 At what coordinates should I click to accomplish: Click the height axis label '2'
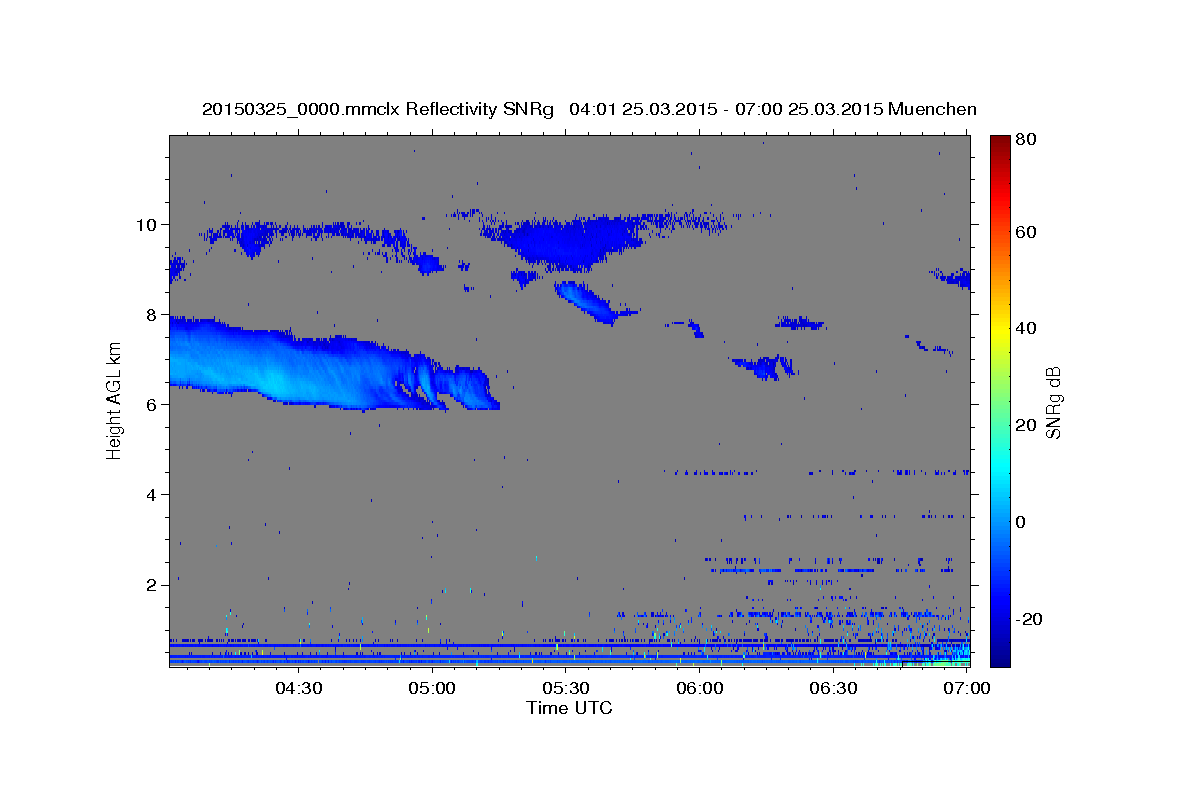(x=152, y=584)
